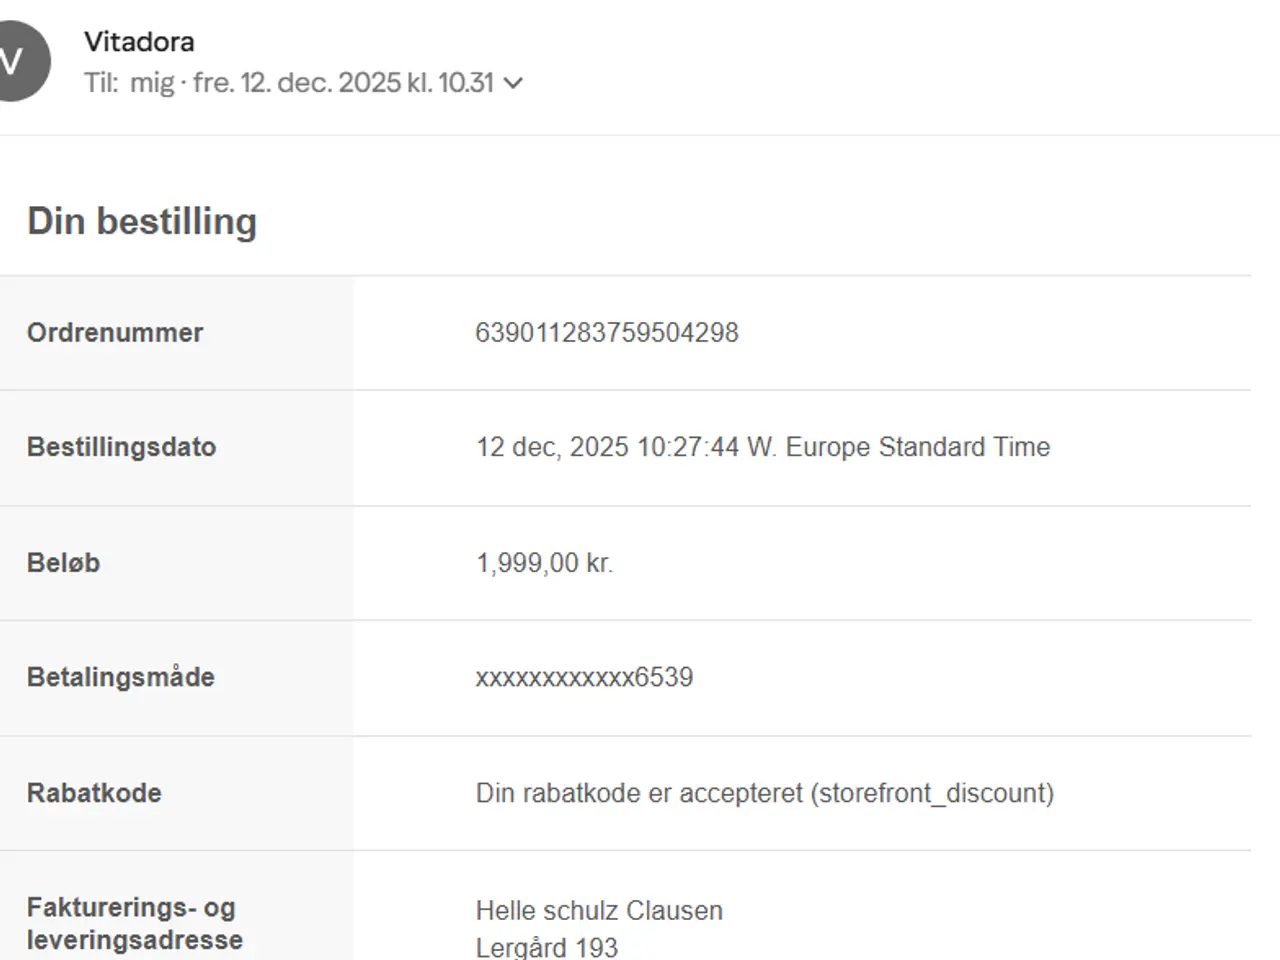Select the storefront_discount accepted message
This screenshot has height=960, width=1280.
click(765, 793)
